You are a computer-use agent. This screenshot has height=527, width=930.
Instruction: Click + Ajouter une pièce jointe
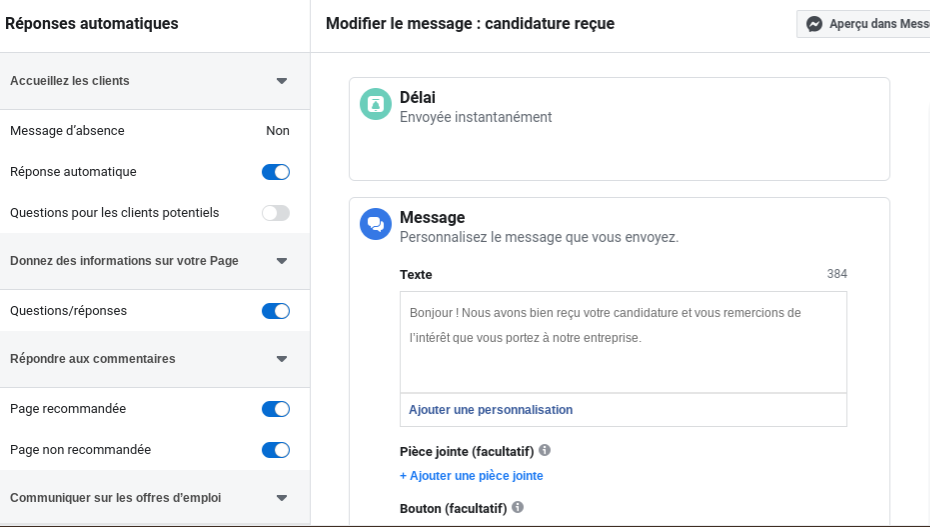coord(471,476)
